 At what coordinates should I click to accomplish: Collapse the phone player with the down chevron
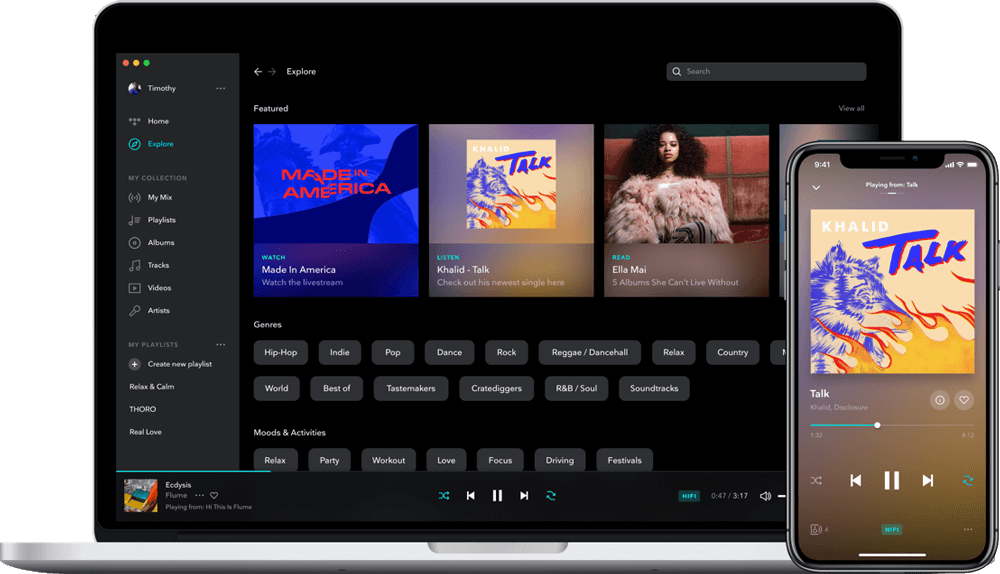click(816, 187)
